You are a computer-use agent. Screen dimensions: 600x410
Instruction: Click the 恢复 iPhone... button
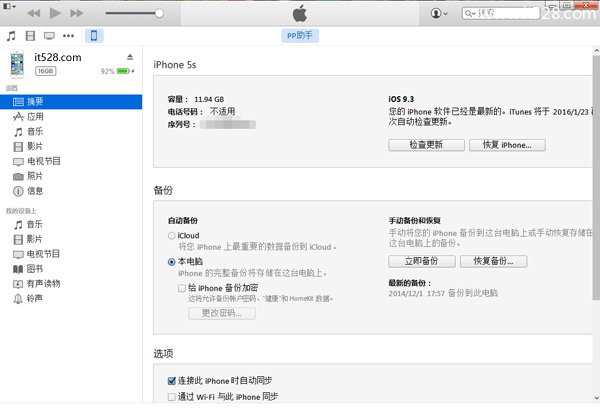pos(507,145)
